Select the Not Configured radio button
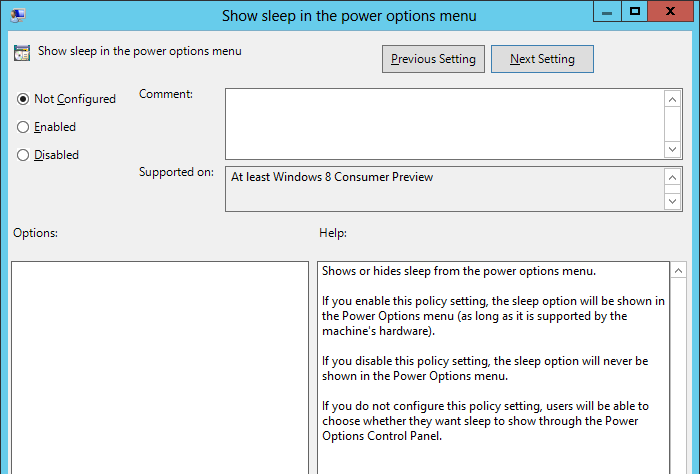This screenshot has width=700, height=474. click(23, 99)
